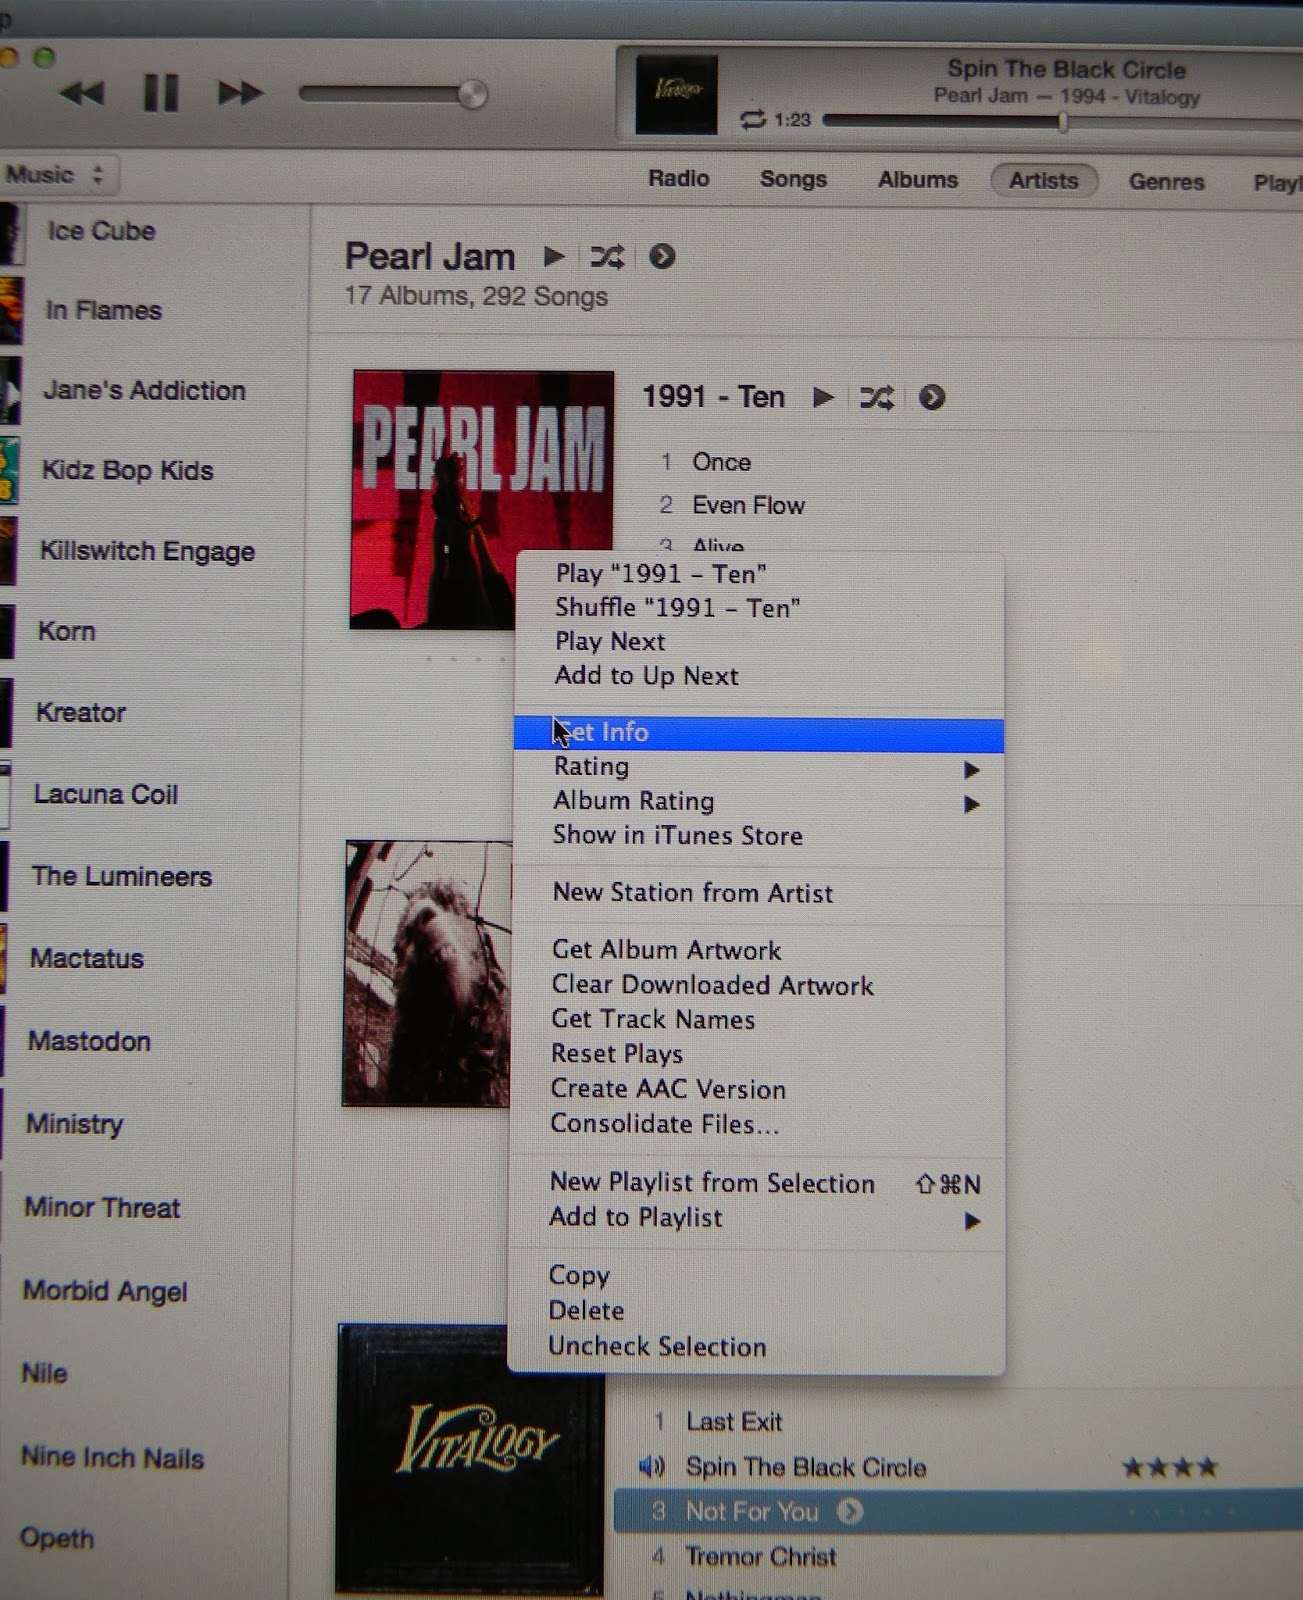Viewport: 1303px width, 1600px height.
Task: Click the Vitalogy album cover art
Action: pyautogui.click(x=471, y=1458)
